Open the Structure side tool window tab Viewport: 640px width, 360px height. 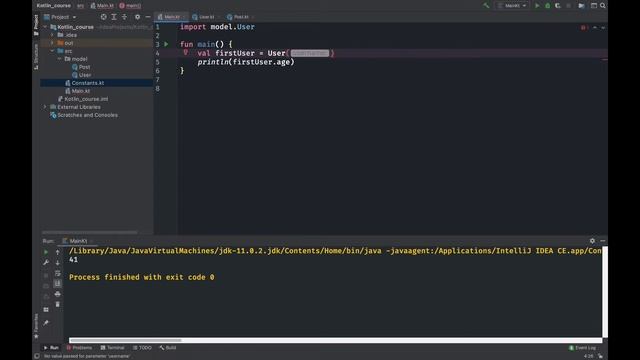click(36, 56)
